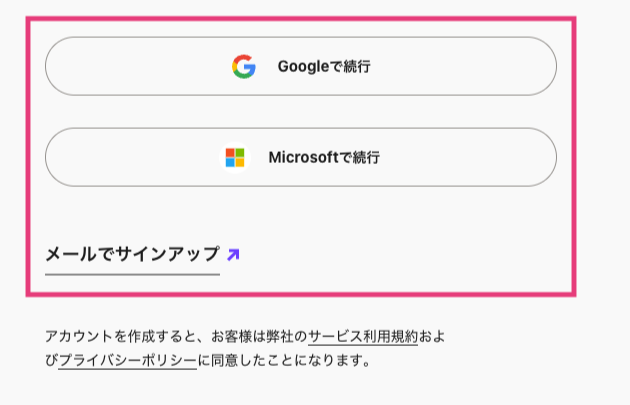Image resolution: width=630 pixels, height=405 pixels.
Task: Click the Microsoft four-square logo icon
Action: click(x=235, y=158)
